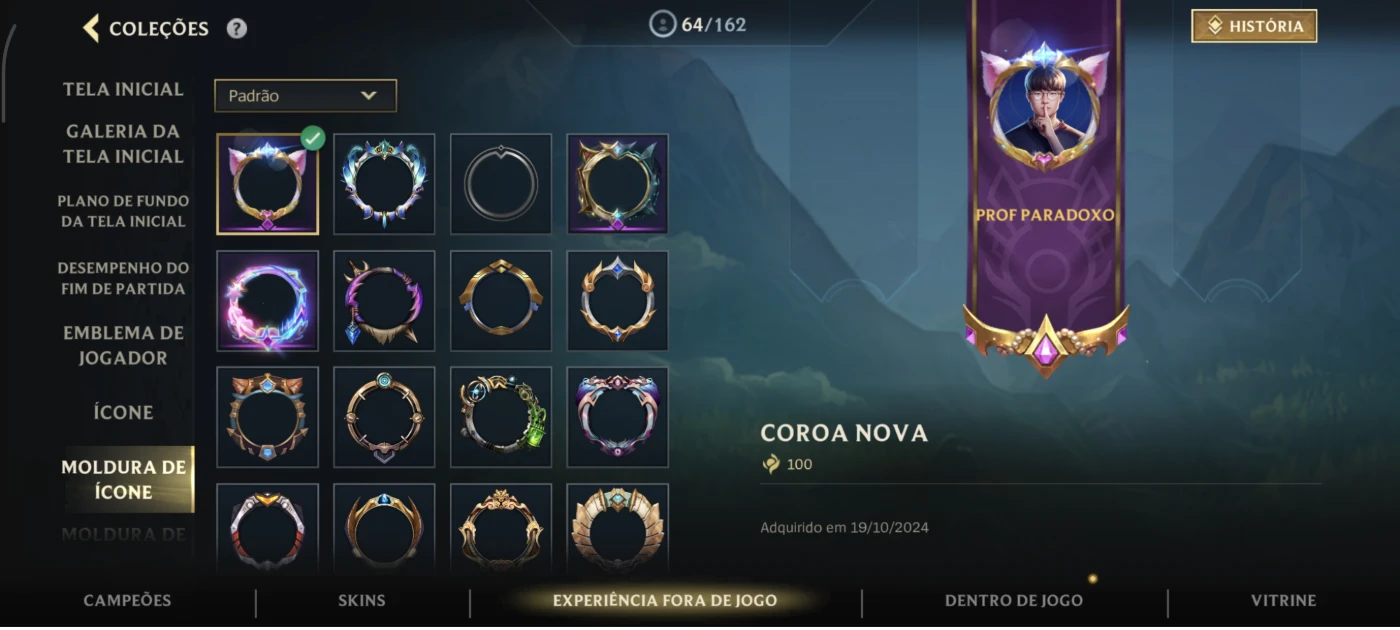Open the Padrão sort dropdown

click(x=305, y=96)
